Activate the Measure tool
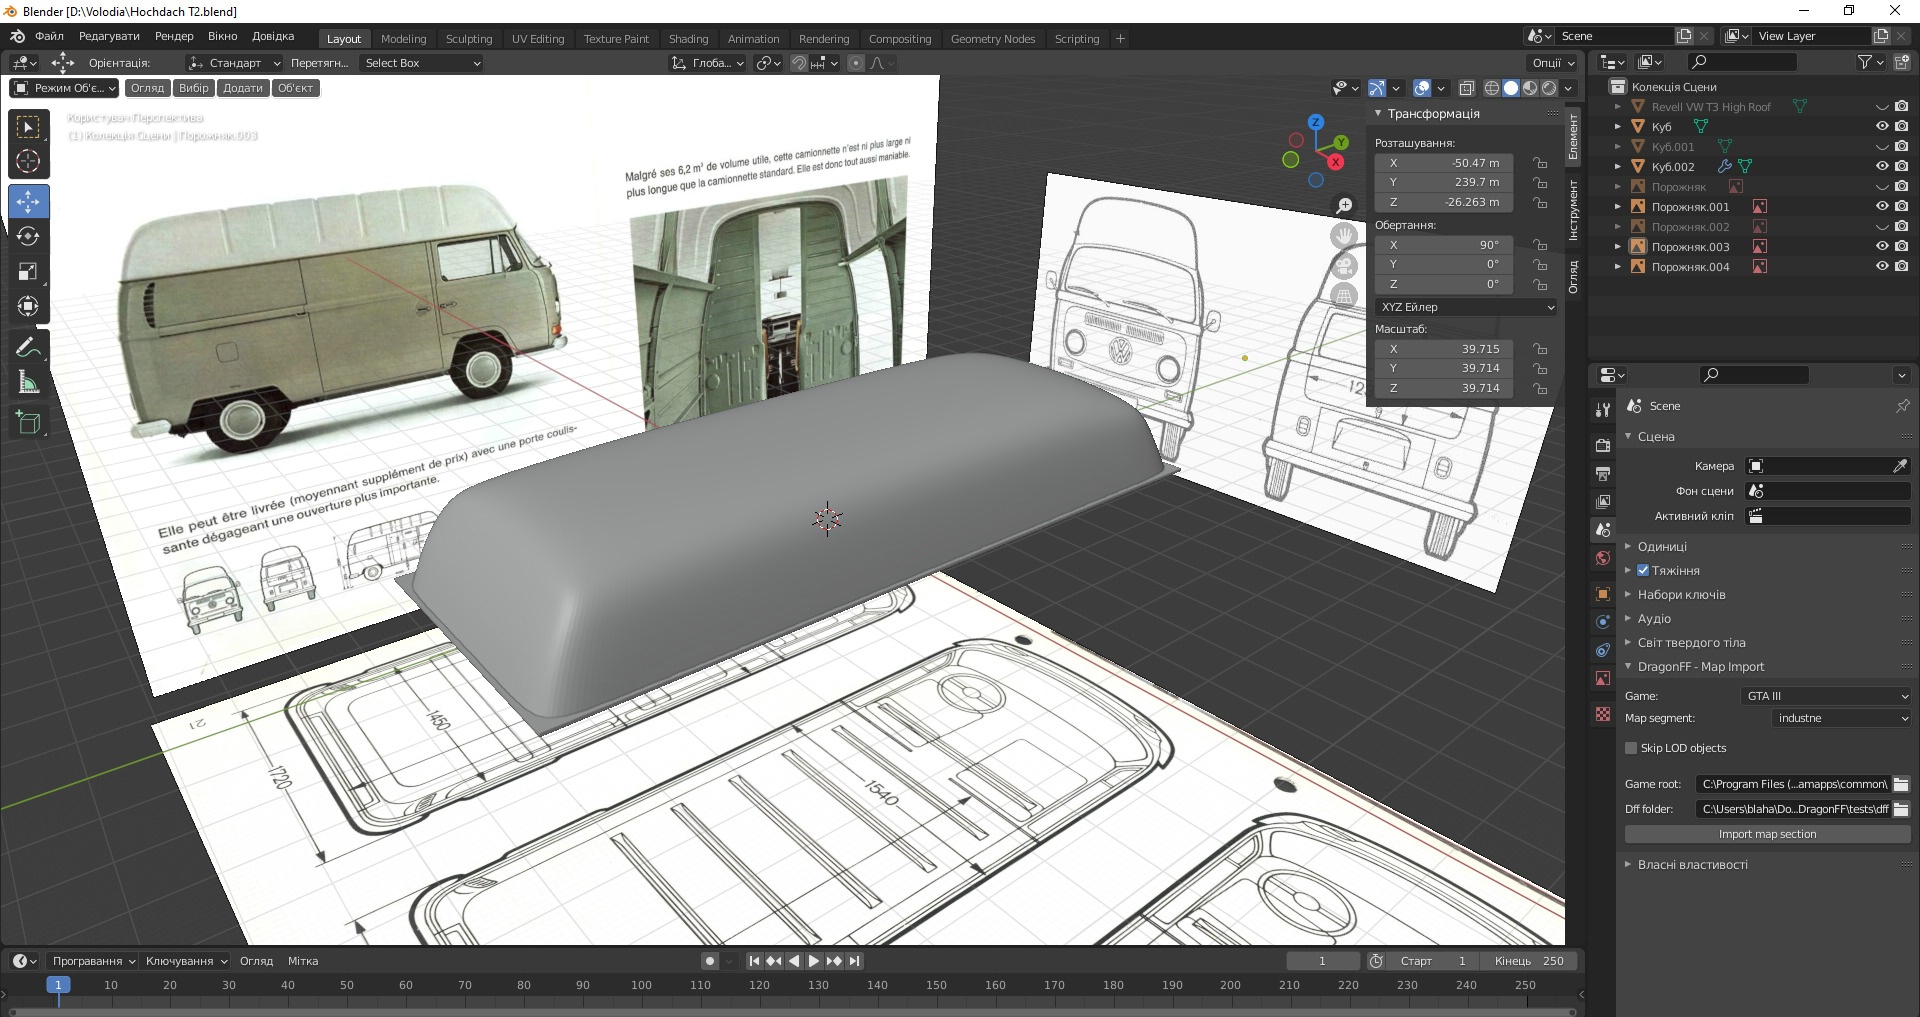 [28, 383]
